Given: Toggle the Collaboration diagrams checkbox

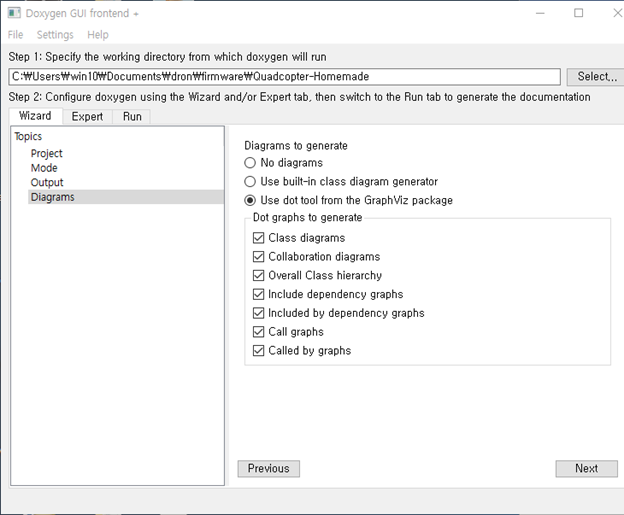Looking at the screenshot, I should (259, 257).
